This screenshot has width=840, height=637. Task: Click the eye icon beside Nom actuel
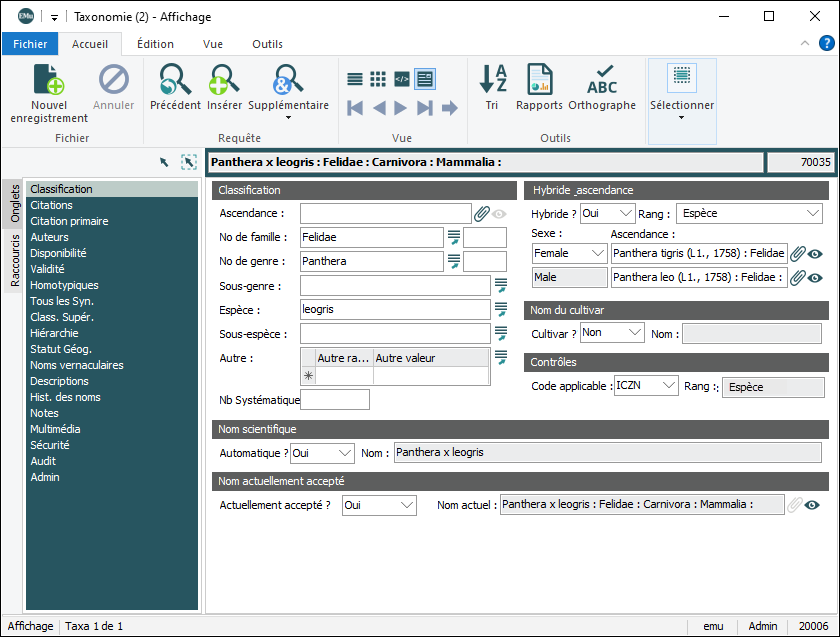coord(812,506)
